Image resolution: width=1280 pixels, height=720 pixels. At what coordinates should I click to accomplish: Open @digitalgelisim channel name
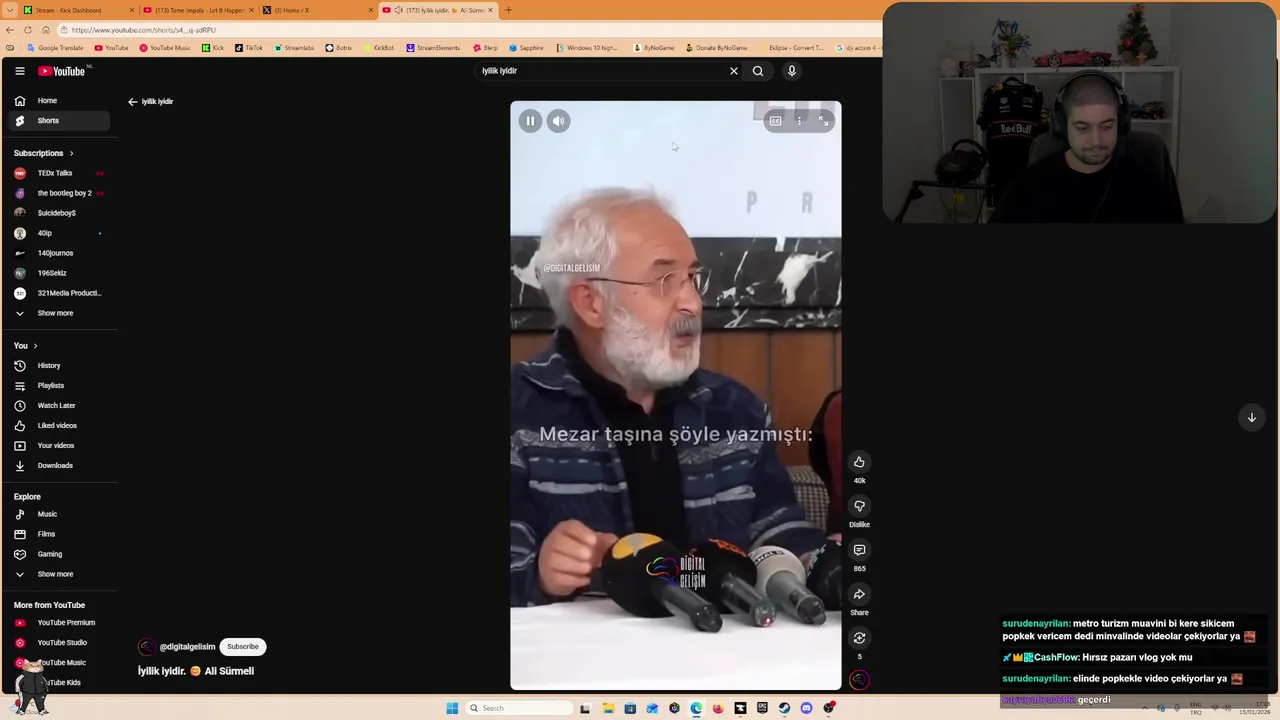pyautogui.click(x=187, y=647)
